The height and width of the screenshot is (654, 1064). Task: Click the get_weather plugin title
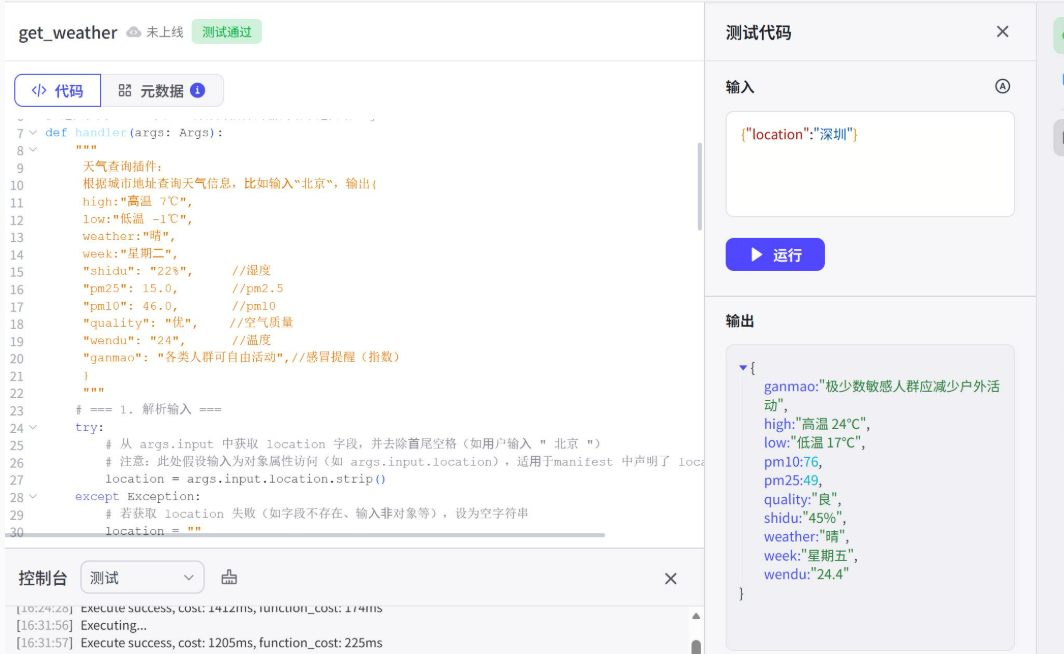coord(68,33)
